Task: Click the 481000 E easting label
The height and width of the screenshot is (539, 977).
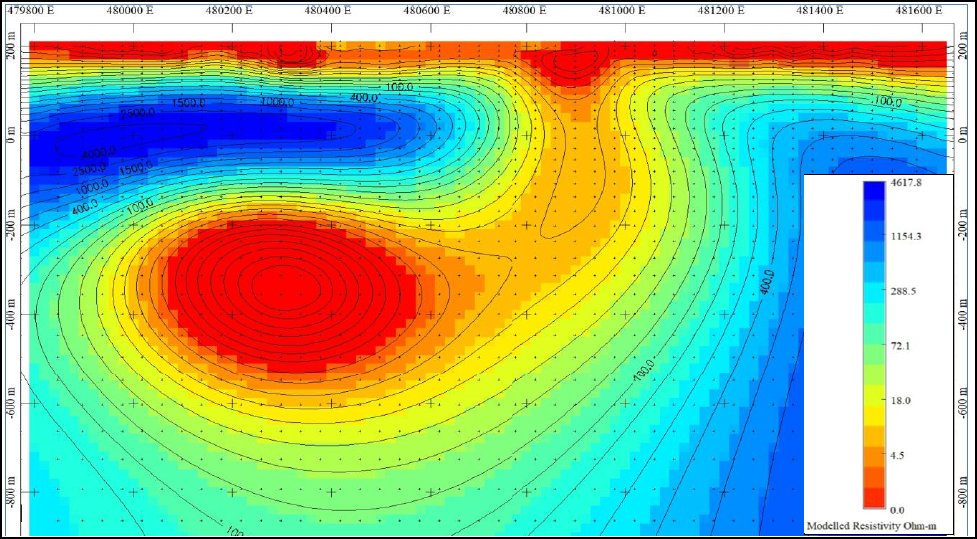Action: (x=621, y=9)
